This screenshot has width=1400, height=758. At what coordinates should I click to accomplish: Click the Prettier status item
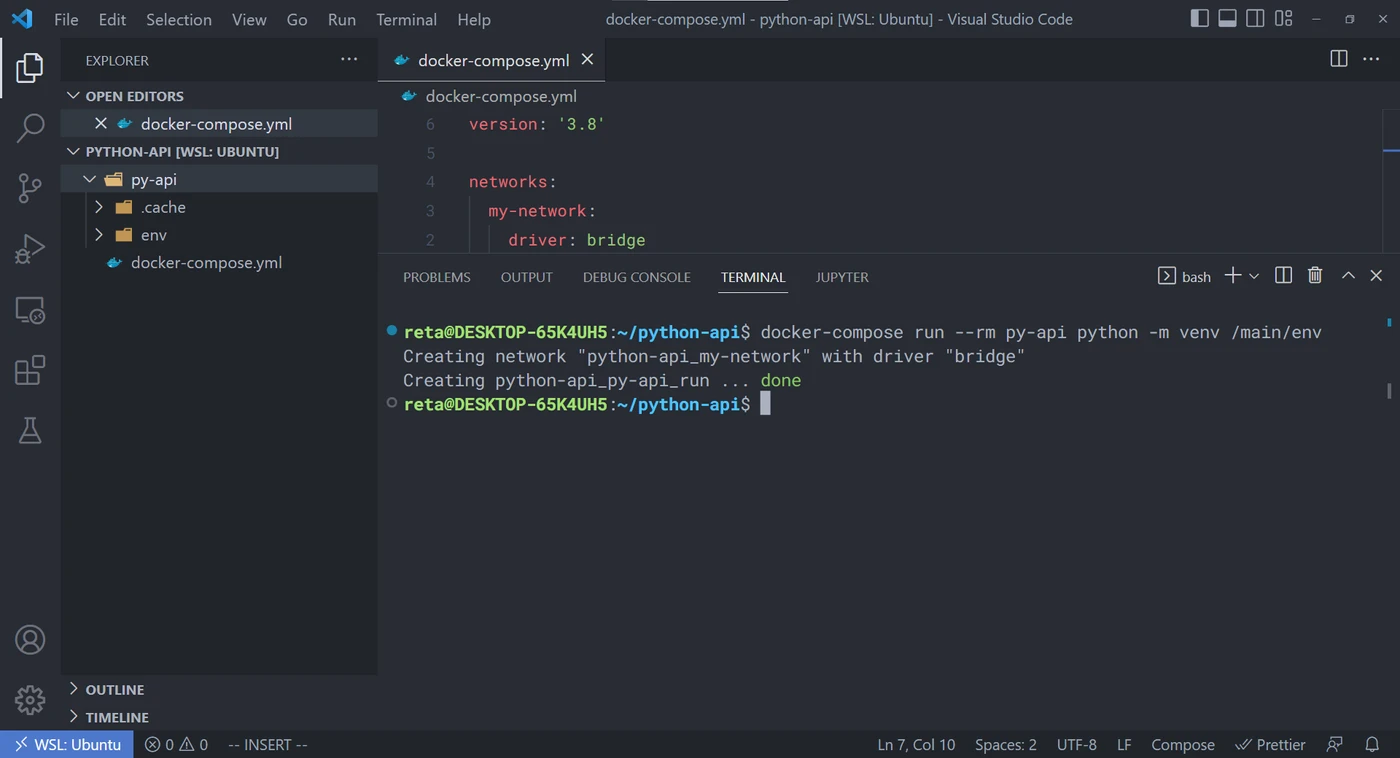[1270, 744]
